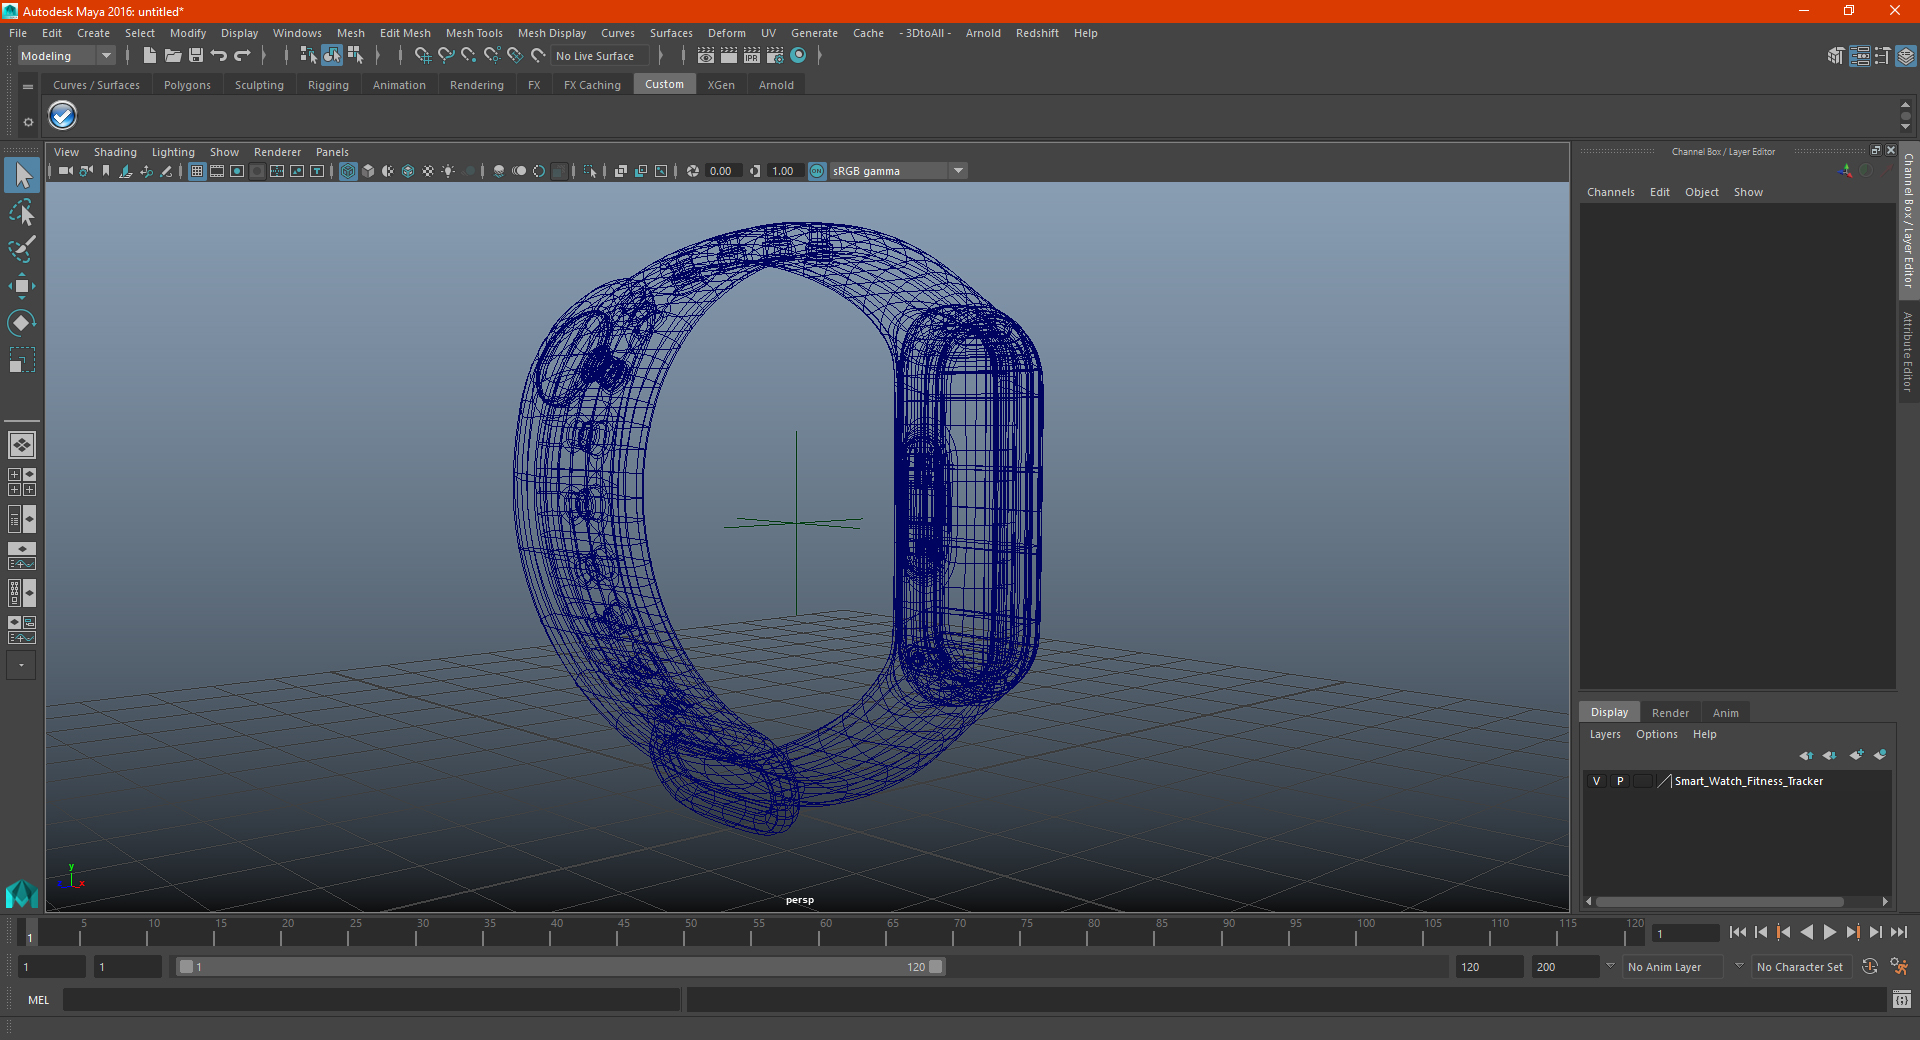Open Render Settings window
This screenshot has height=1040, width=1920.
click(x=775, y=56)
